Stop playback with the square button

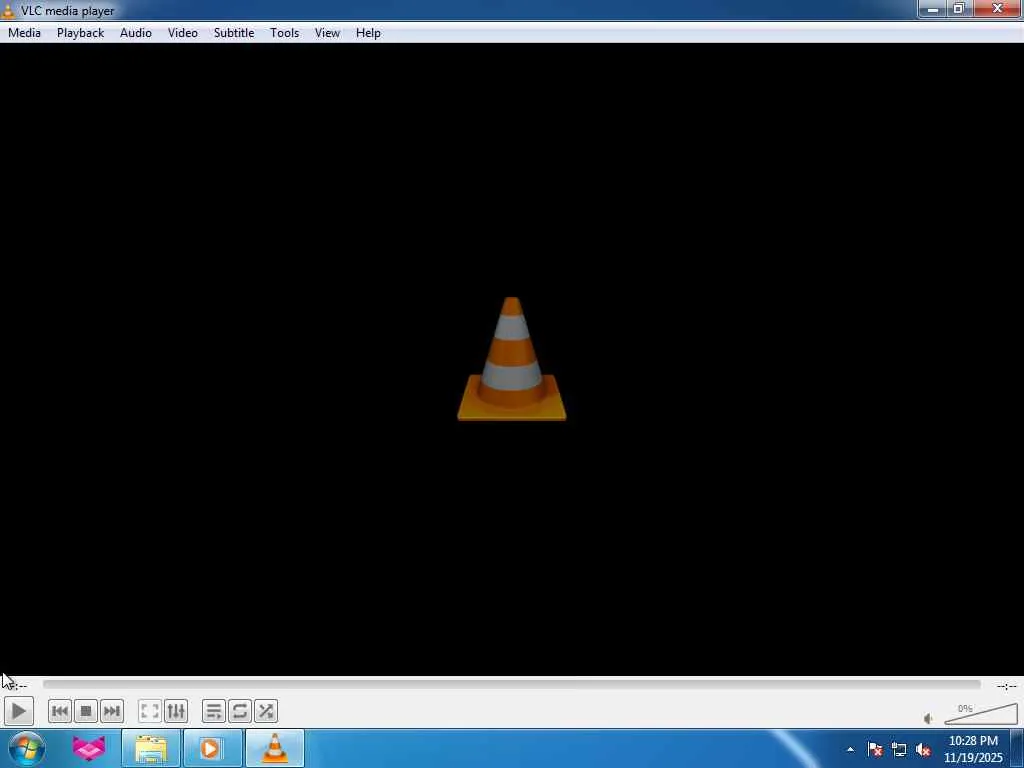86,711
